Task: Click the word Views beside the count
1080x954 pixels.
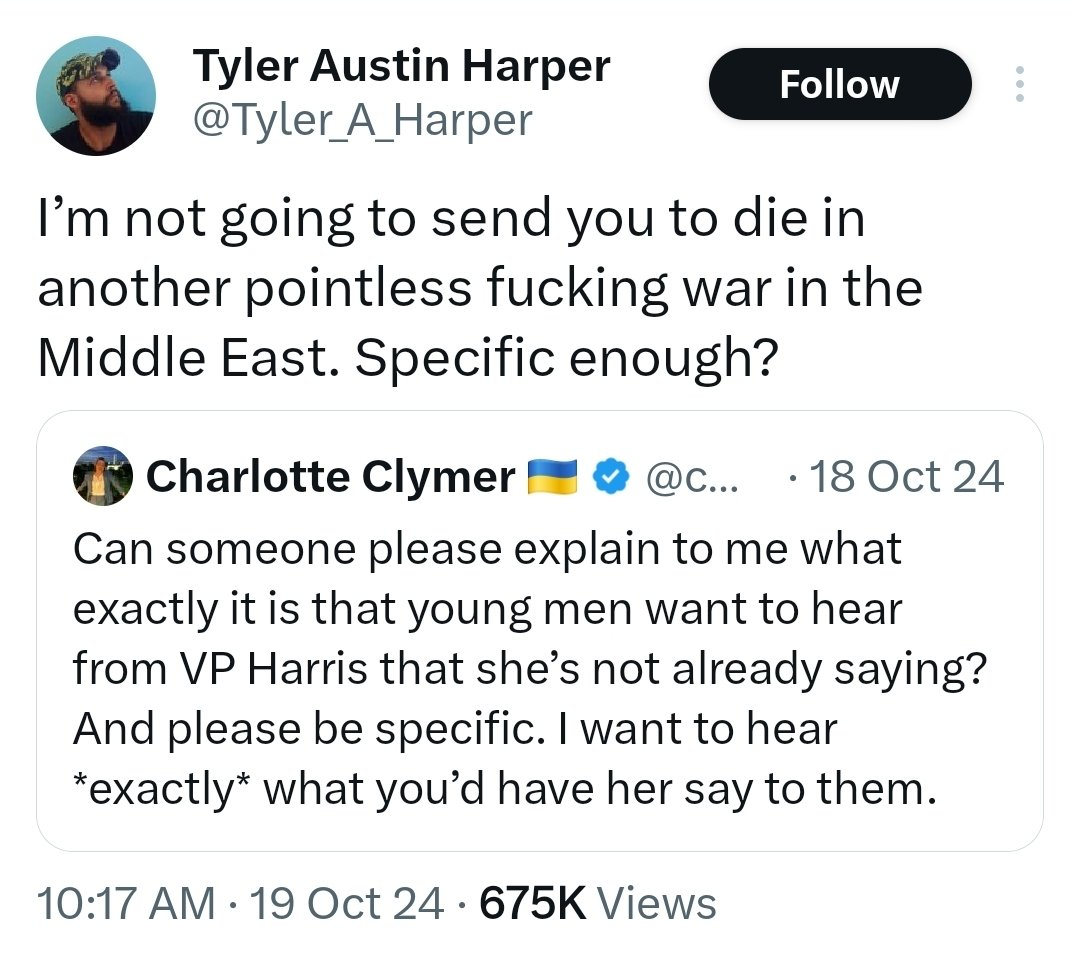Action: 657,903
